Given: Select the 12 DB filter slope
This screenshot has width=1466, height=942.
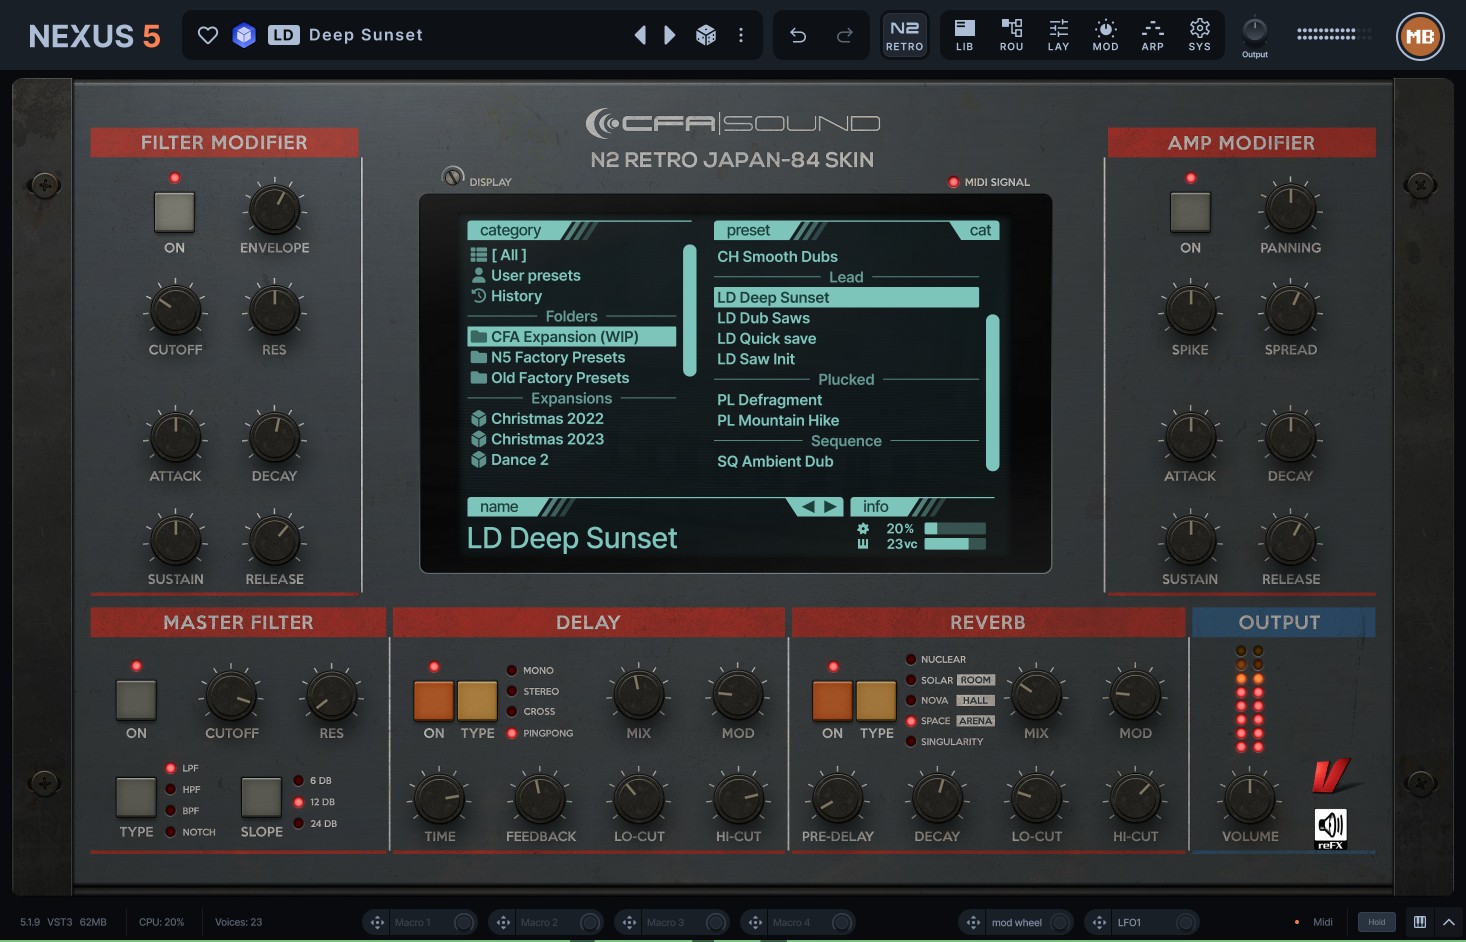Looking at the screenshot, I should coord(315,802).
